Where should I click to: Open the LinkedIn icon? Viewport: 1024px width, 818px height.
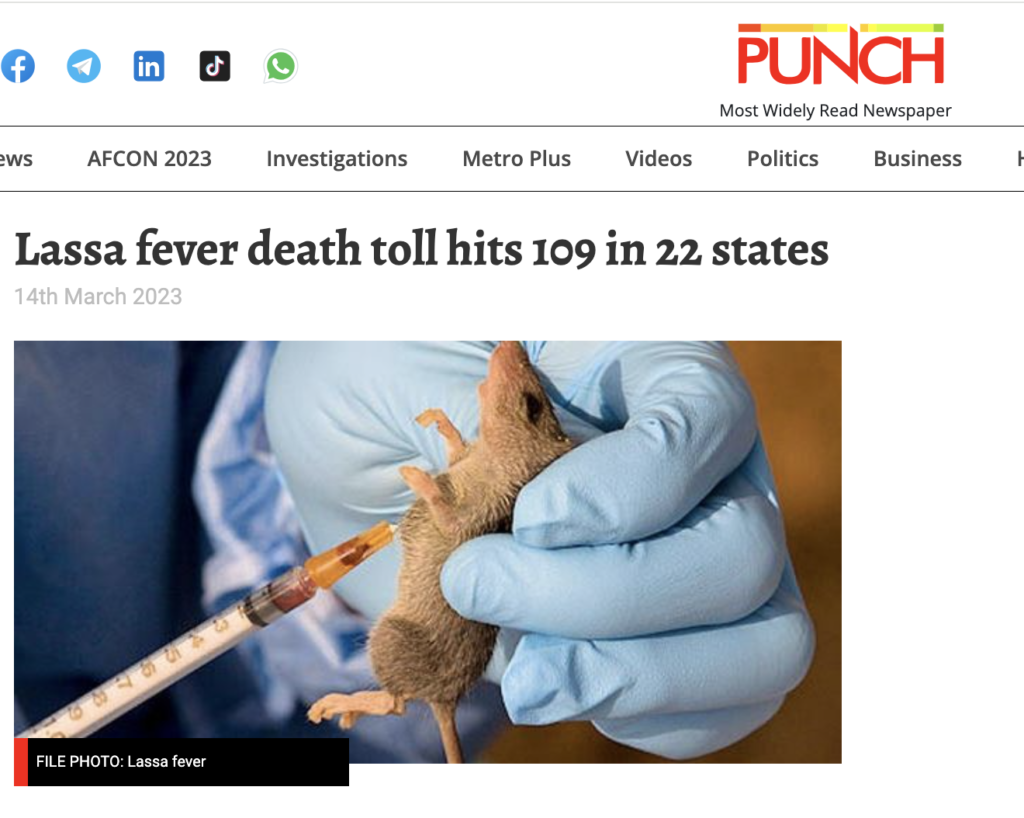tap(149, 66)
